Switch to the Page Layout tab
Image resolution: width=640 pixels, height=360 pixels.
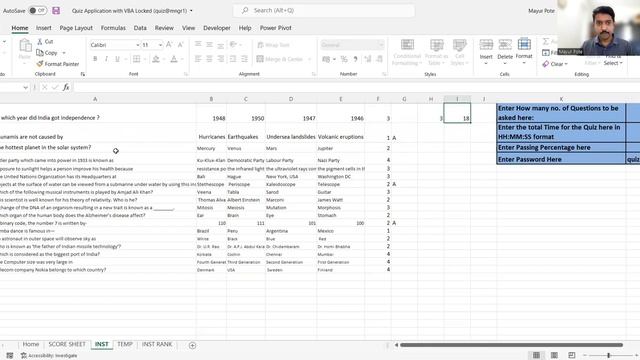pyautogui.click(x=76, y=28)
